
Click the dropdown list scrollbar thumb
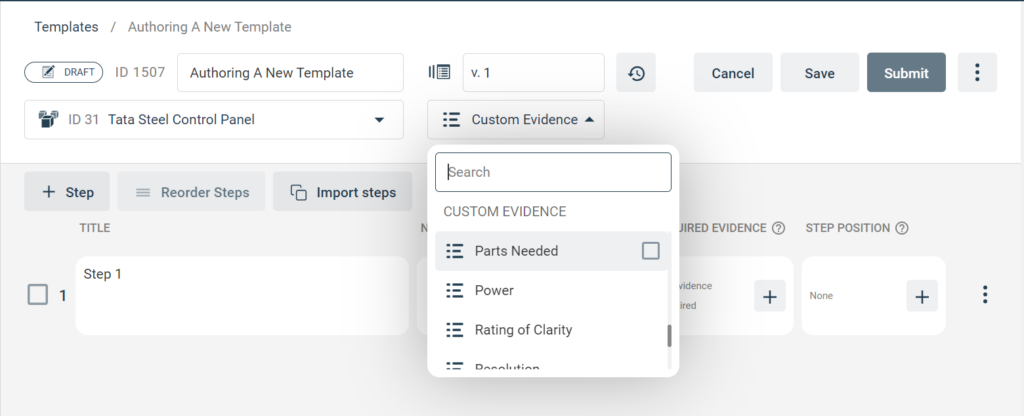coord(669,336)
